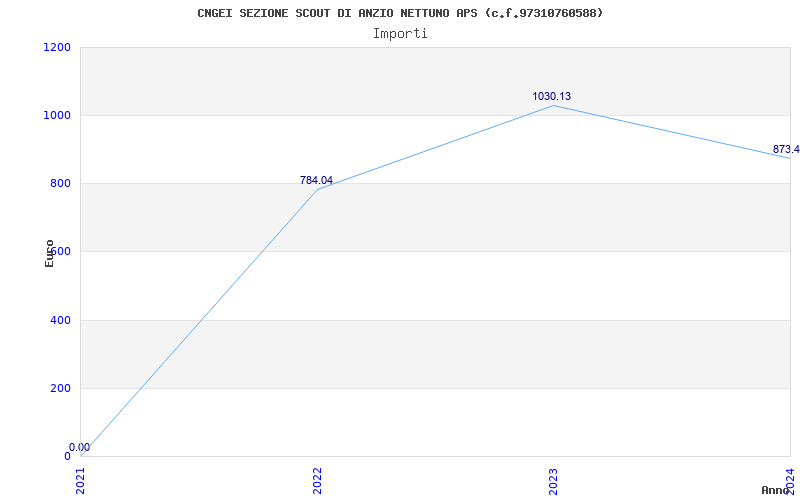This screenshot has height=500, width=800.
Task: Select the Importi subtitle
Action: tap(400, 34)
